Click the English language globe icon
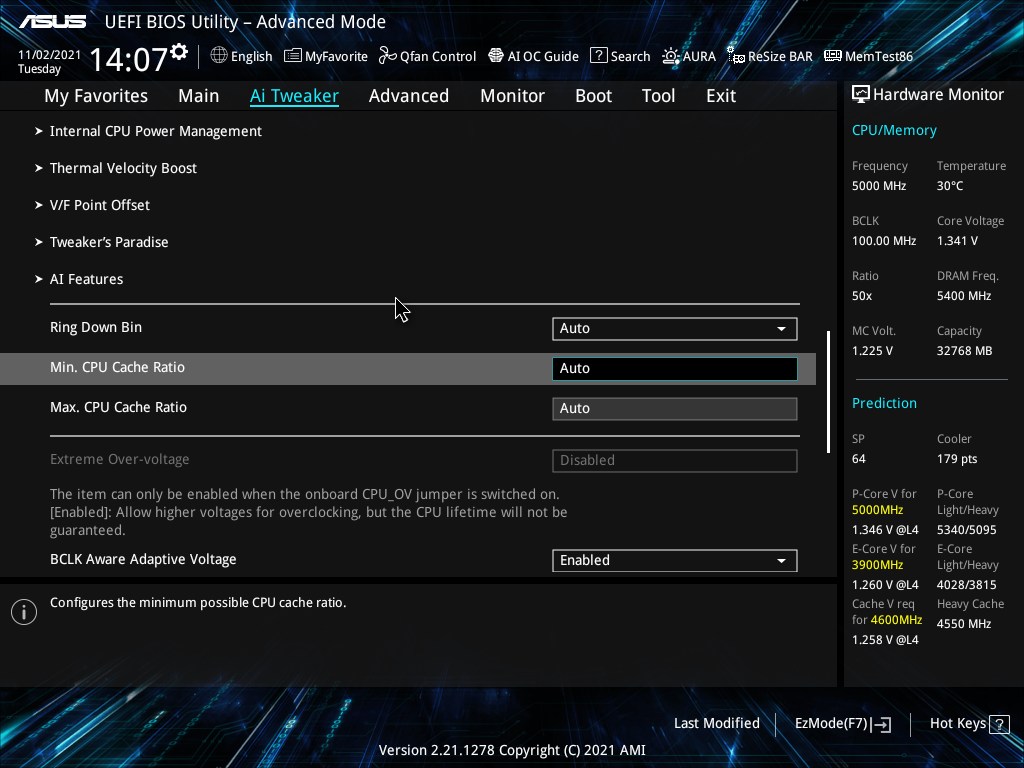 pos(219,56)
